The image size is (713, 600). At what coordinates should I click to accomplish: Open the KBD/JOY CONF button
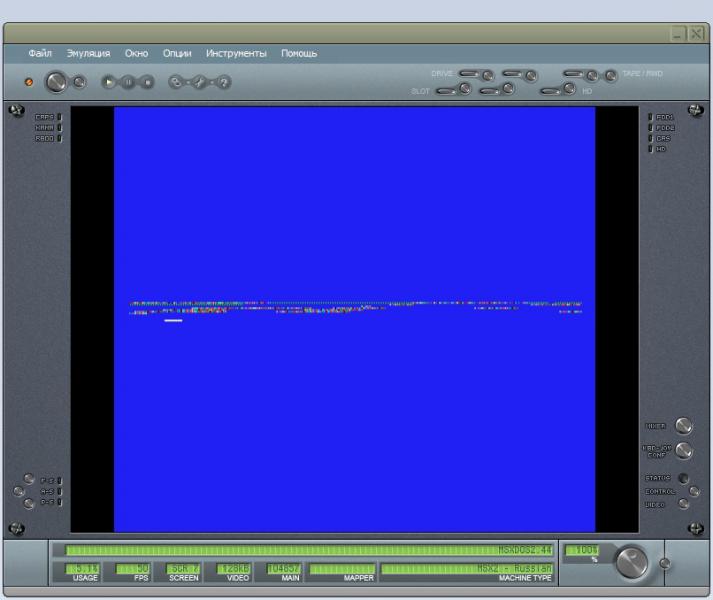(x=684, y=451)
